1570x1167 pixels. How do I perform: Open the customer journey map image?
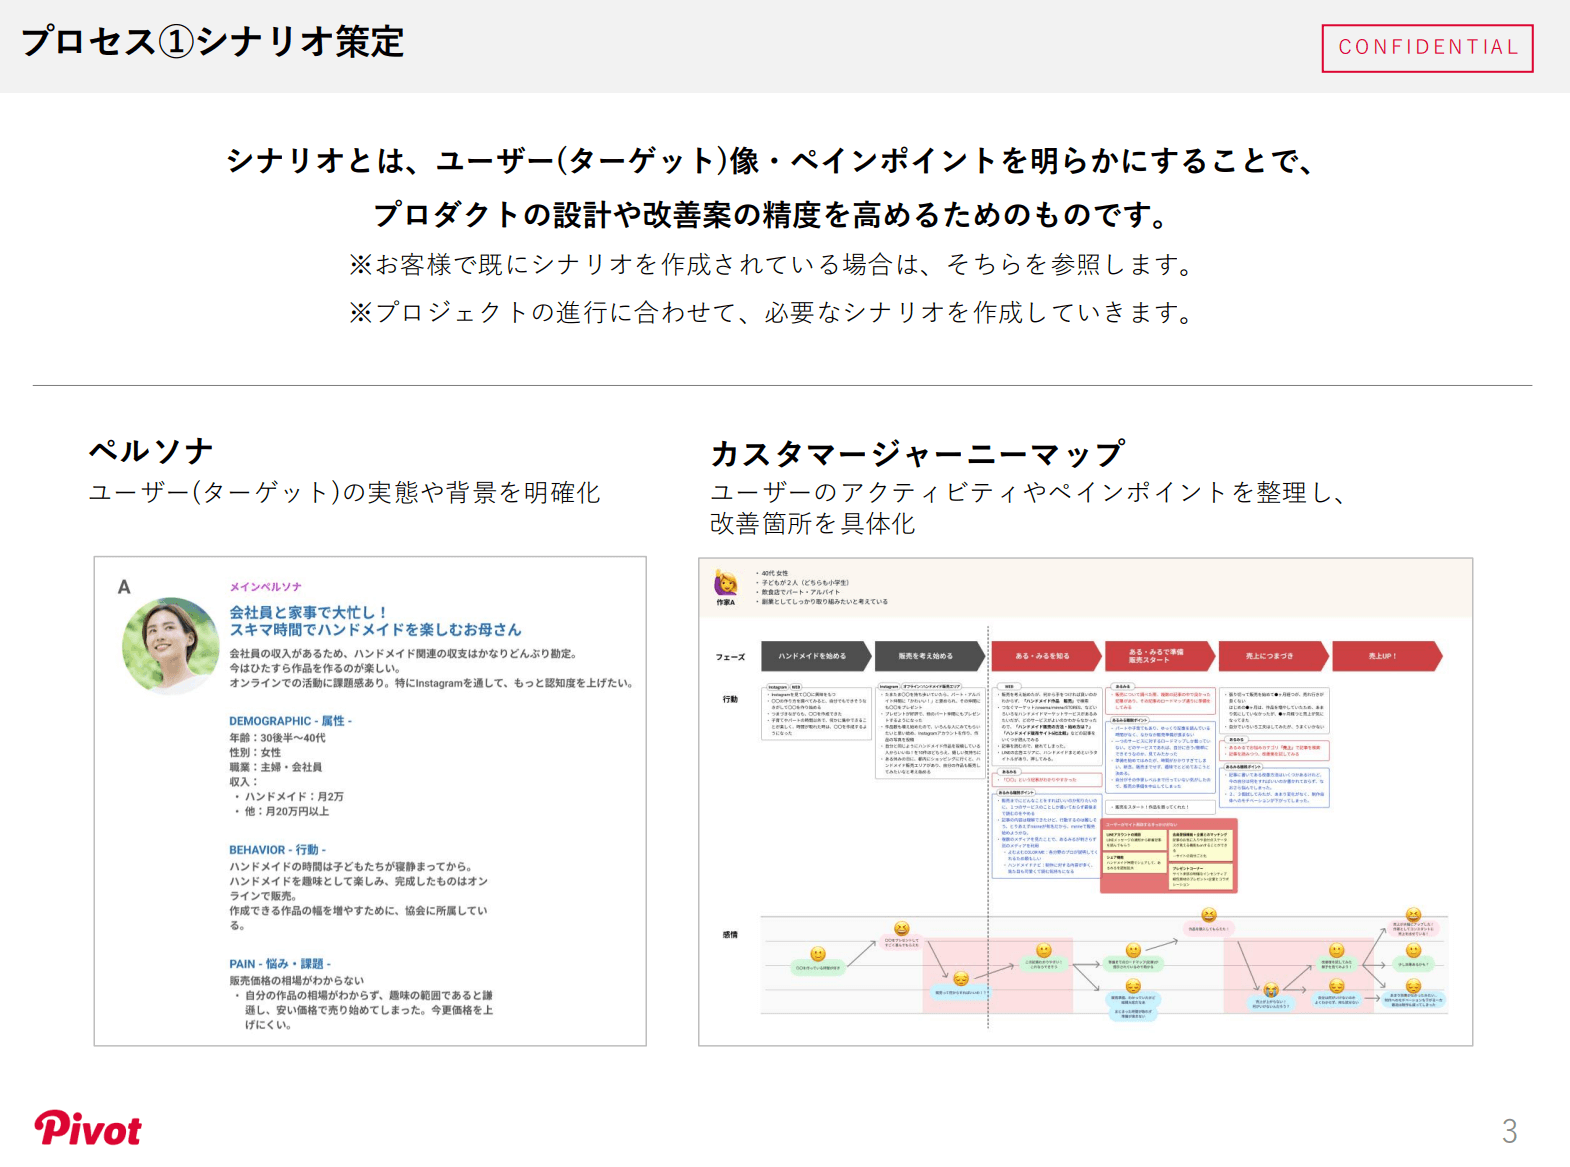pos(1085,801)
